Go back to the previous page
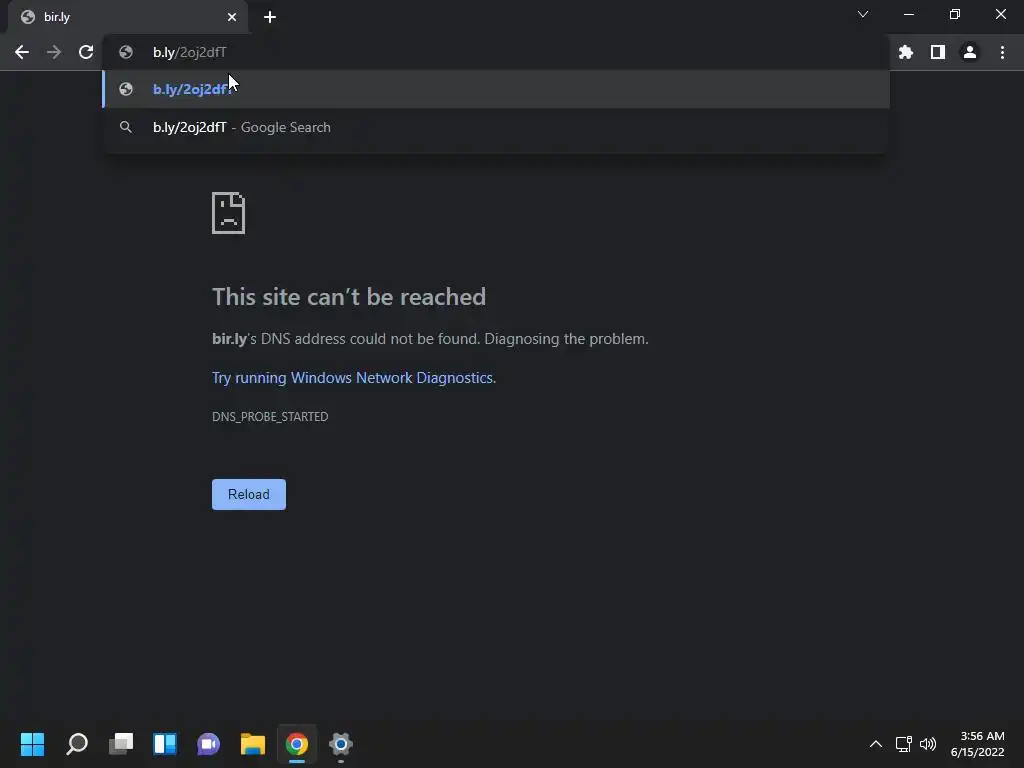This screenshot has height=768, width=1024. click(22, 52)
